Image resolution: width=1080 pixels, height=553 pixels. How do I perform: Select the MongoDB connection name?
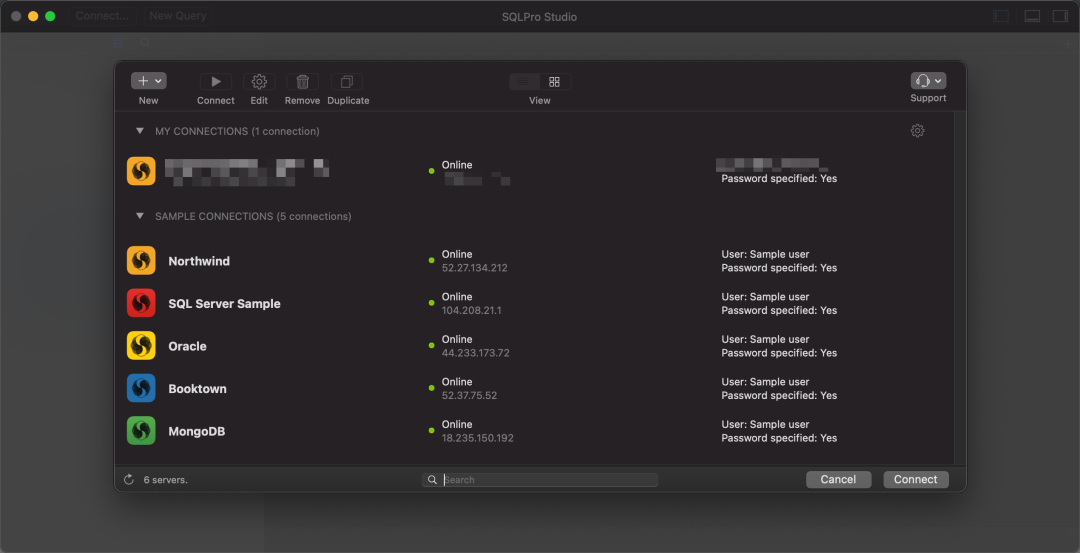tap(197, 432)
